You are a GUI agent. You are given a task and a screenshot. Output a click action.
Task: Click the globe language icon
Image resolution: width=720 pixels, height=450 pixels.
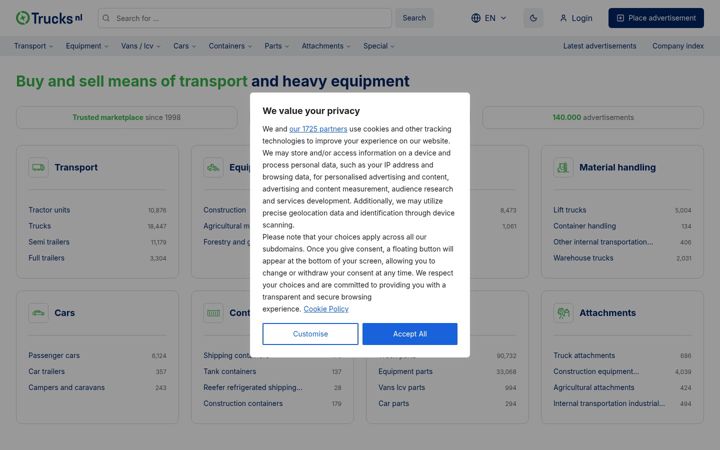tap(476, 18)
